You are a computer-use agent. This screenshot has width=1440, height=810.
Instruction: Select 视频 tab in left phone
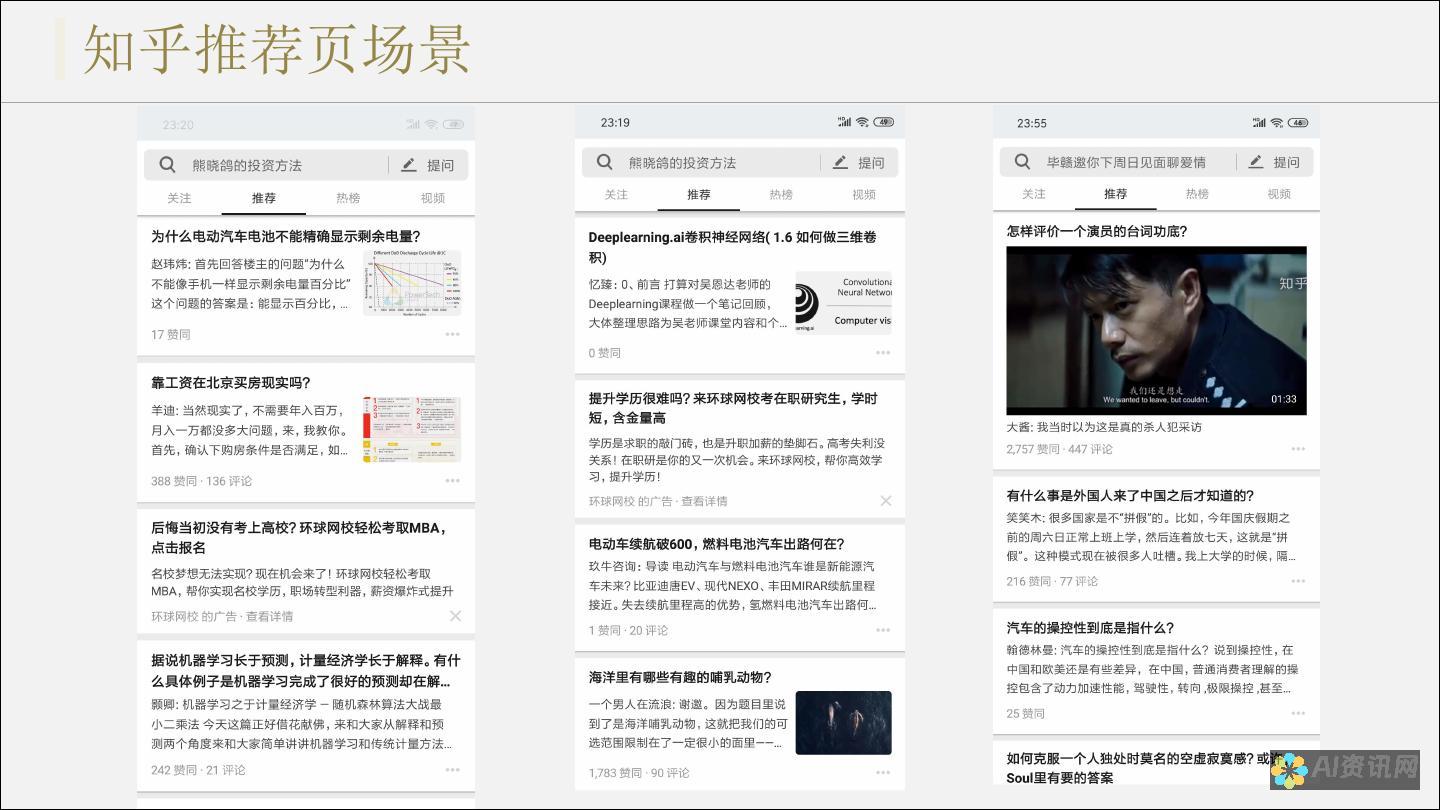click(x=433, y=198)
